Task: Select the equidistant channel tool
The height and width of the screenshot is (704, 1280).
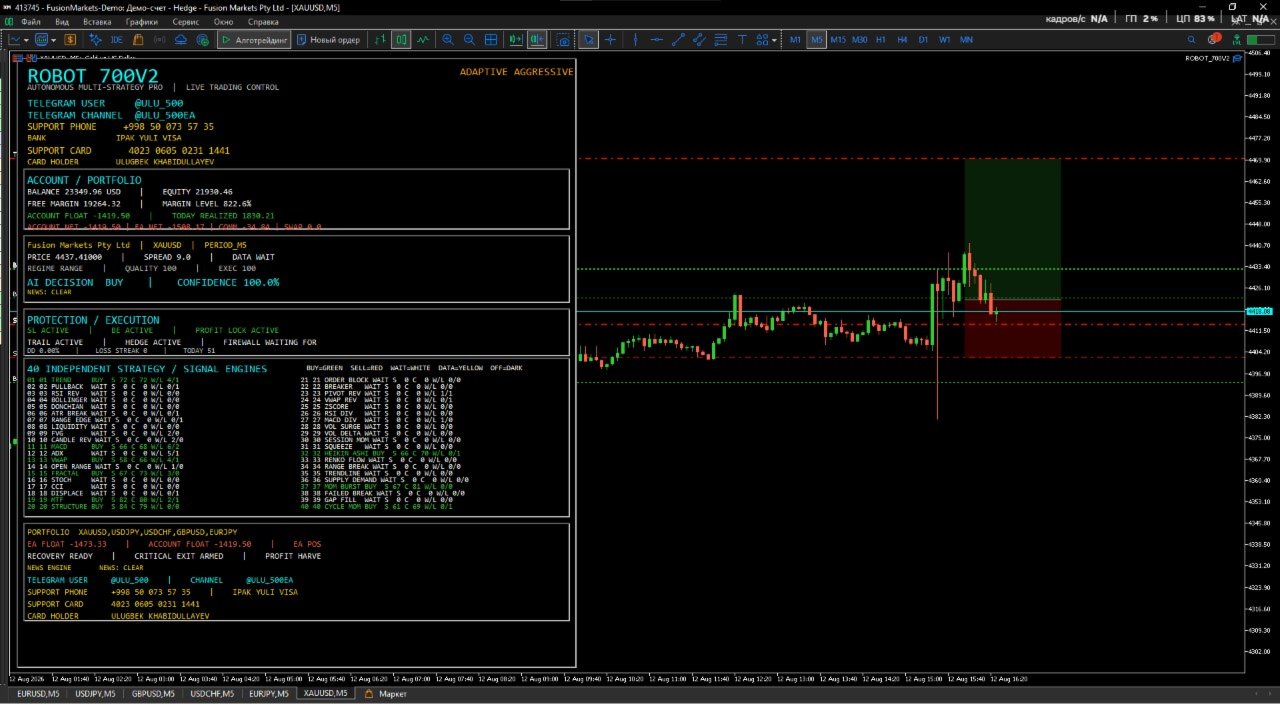Action: coord(699,40)
